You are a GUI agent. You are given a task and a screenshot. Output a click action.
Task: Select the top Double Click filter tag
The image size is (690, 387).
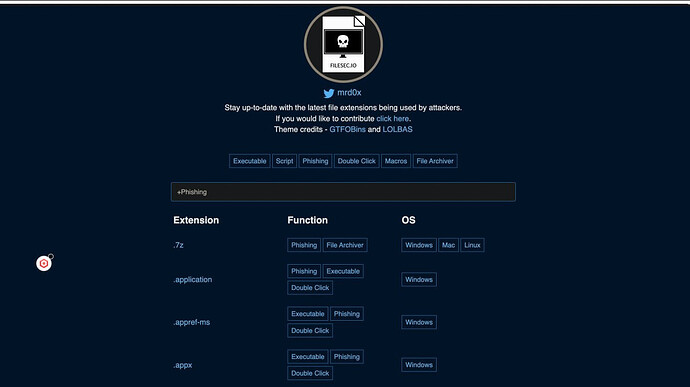click(356, 161)
